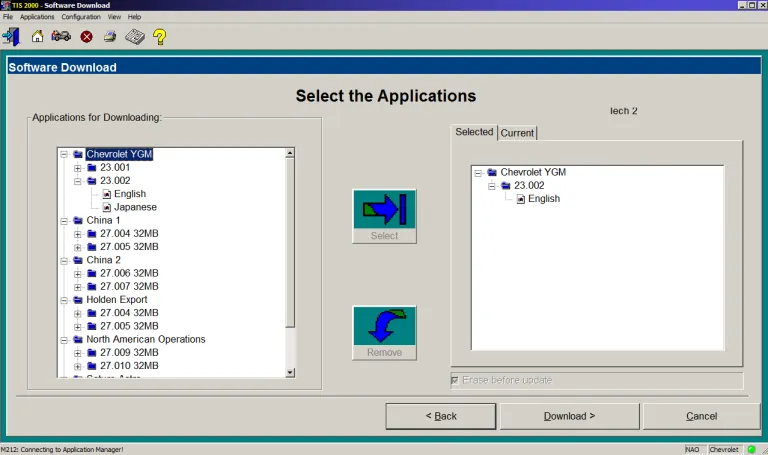The height and width of the screenshot is (455, 768).
Task: Open the vehicle selection car icon
Action: pos(61,36)
